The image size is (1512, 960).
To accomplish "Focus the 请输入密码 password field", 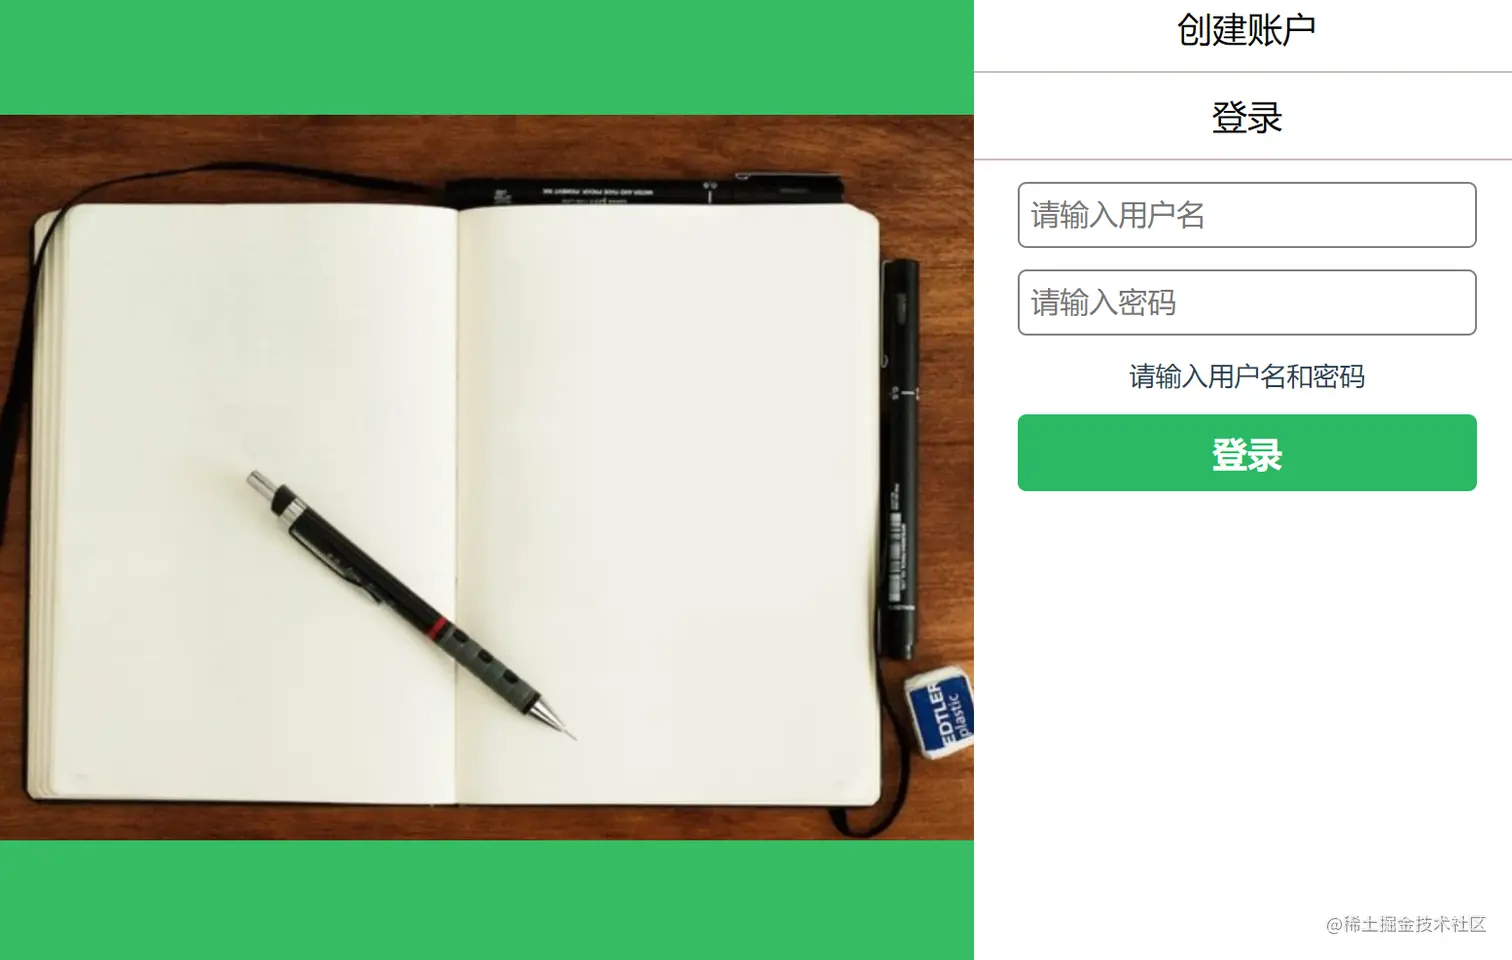I will 1247,302.
